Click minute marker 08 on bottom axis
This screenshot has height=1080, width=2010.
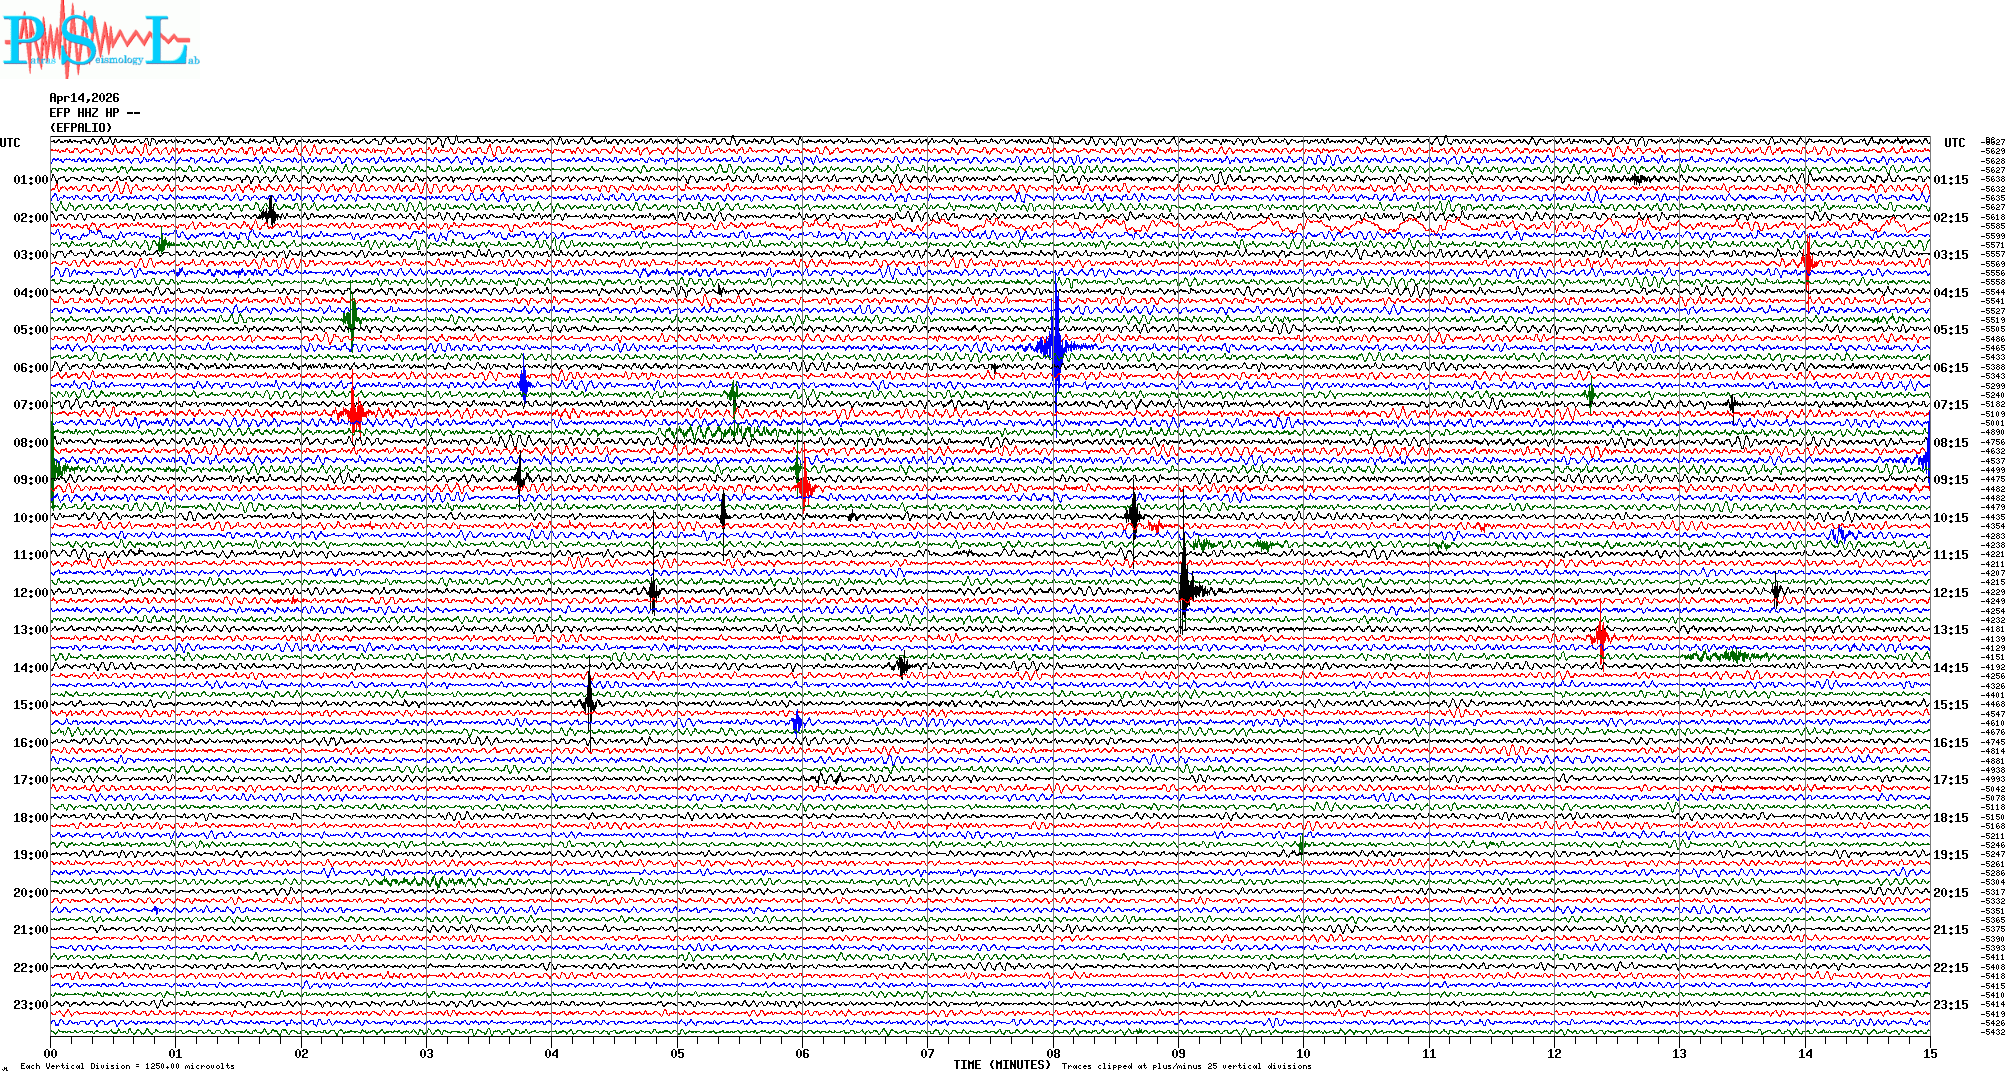coord(1053,1053)
